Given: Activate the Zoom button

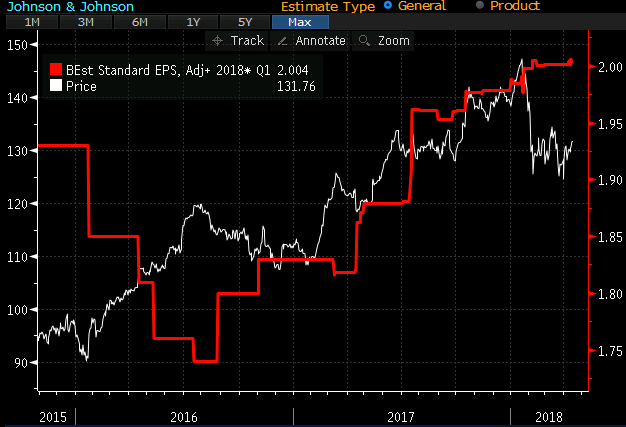Looking at the screenshot, I should pyautogui.click(x=383, y=41).
